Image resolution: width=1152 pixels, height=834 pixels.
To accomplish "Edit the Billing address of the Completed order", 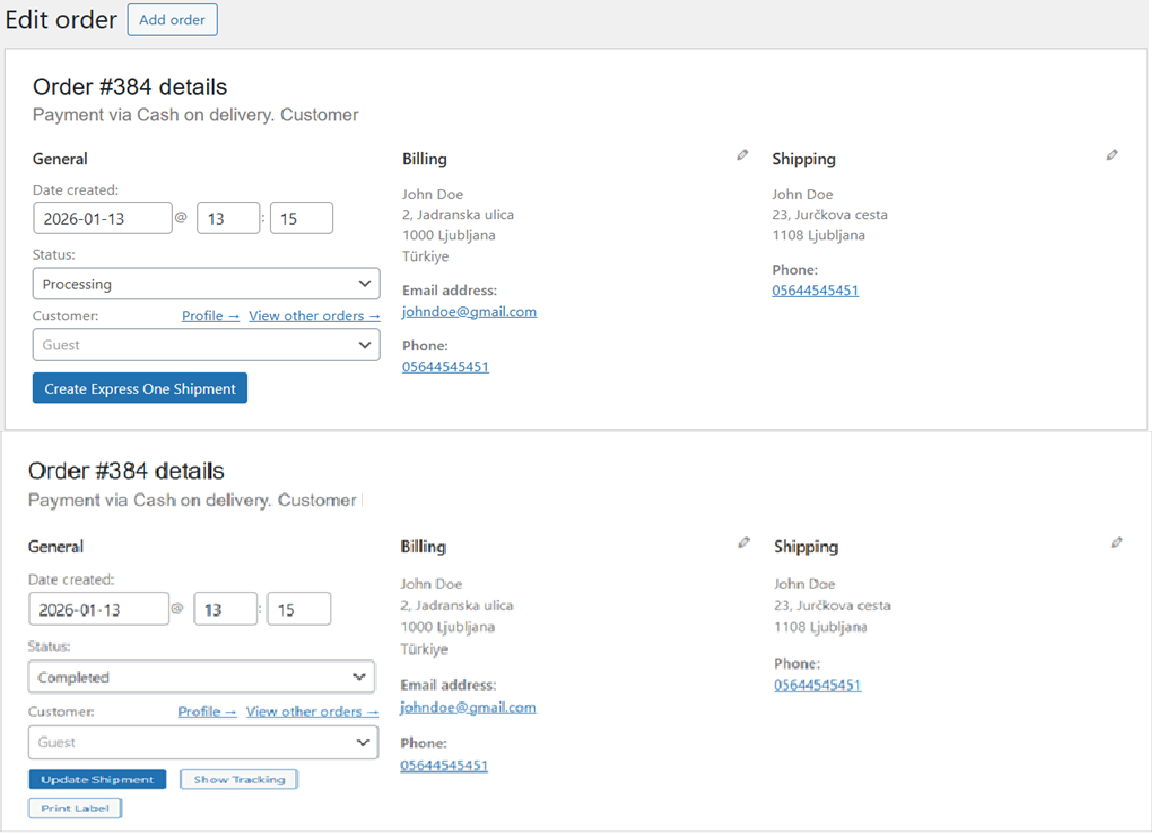I will point(745,541).
